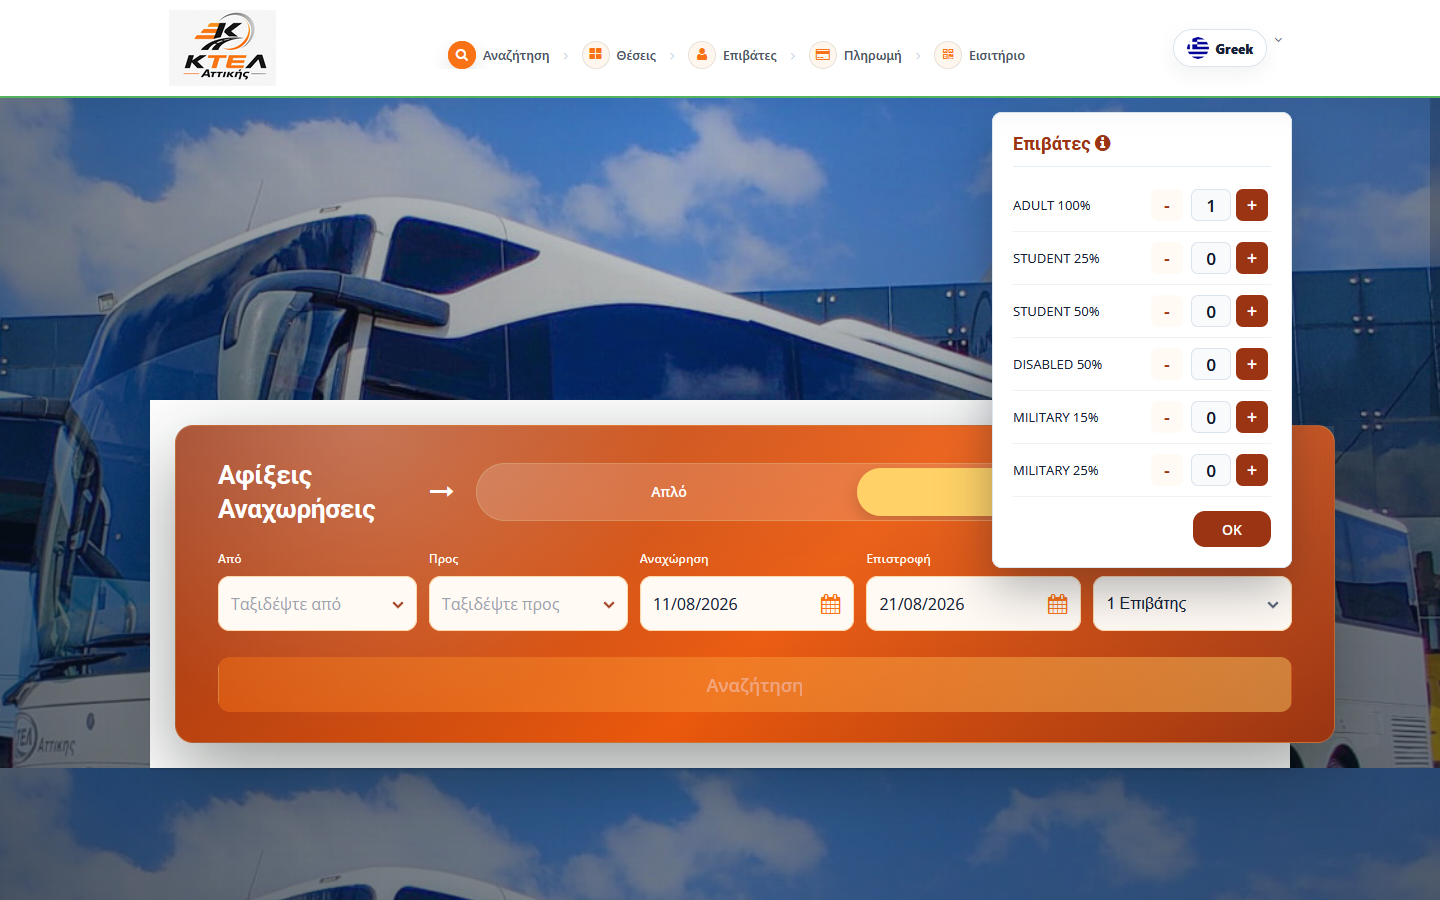Screen dimensions: 1440x900
Task: Click the Πληρωμή credit card icon
Action: pos(822,55)
